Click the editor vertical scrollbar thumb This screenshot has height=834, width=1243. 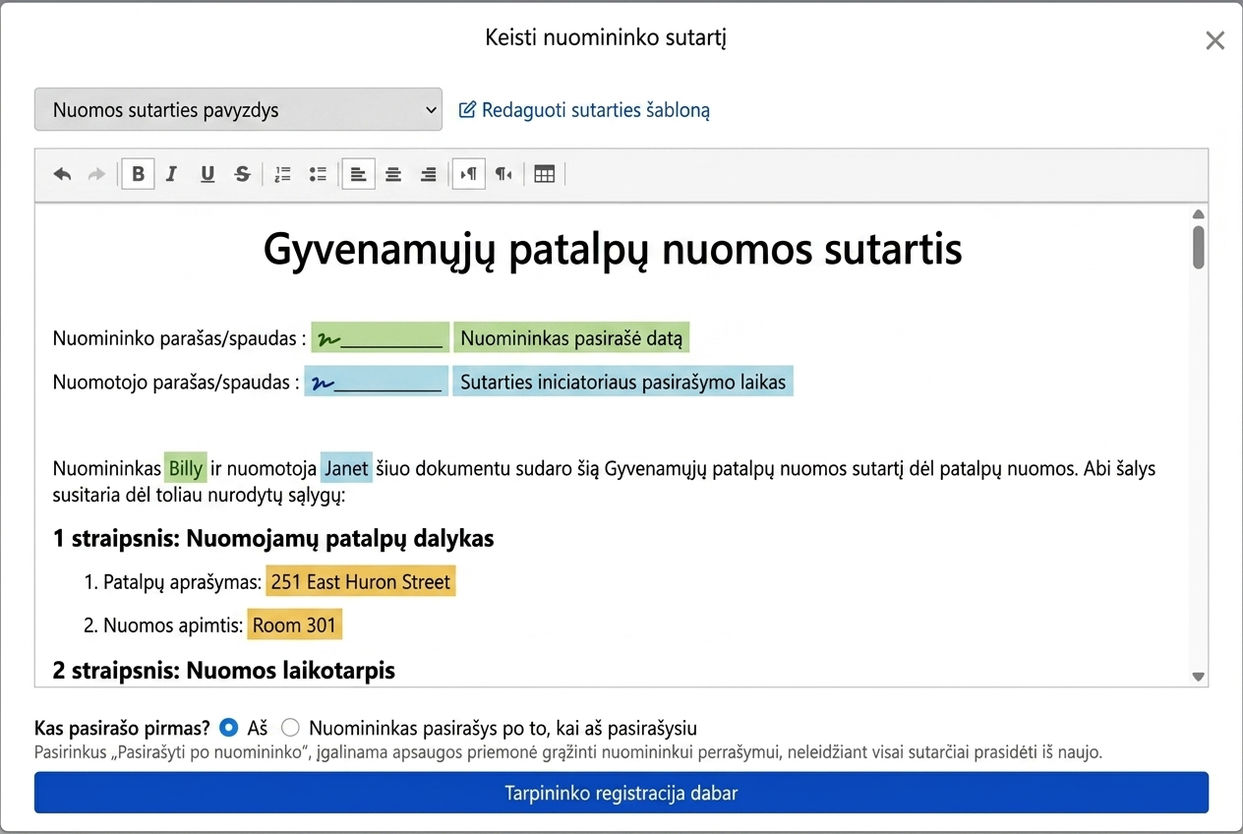[1198, 247]
